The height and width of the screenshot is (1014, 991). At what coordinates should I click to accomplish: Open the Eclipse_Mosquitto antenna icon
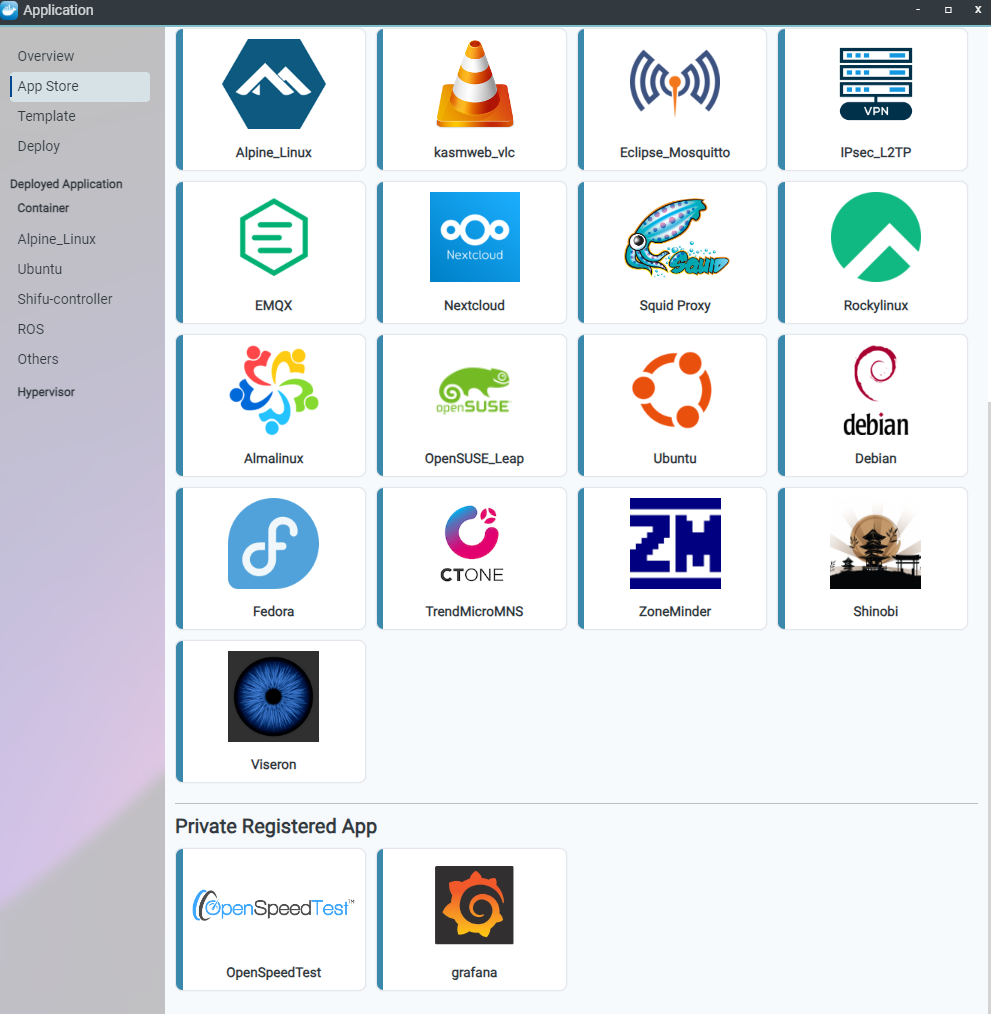[x=675, y=83]
